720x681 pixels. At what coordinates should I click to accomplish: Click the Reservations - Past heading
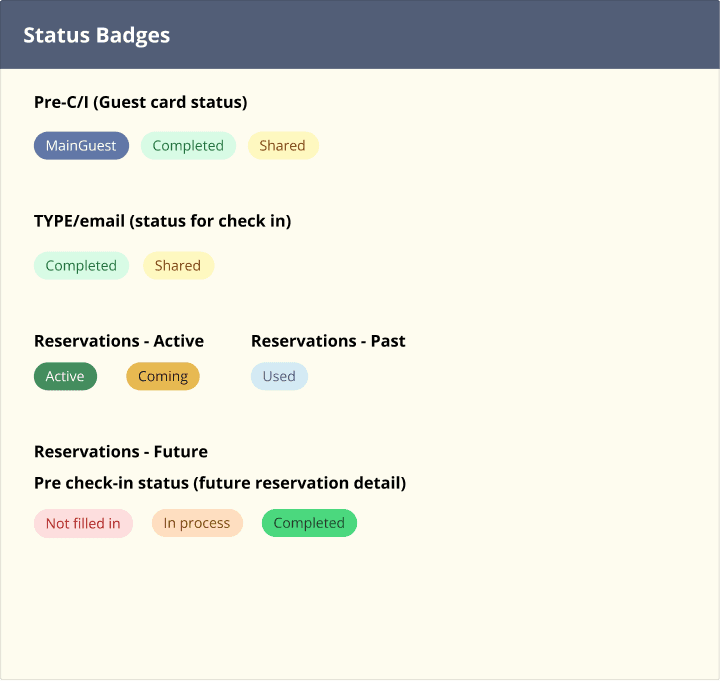pyautogui.click(x=328, y=341)
